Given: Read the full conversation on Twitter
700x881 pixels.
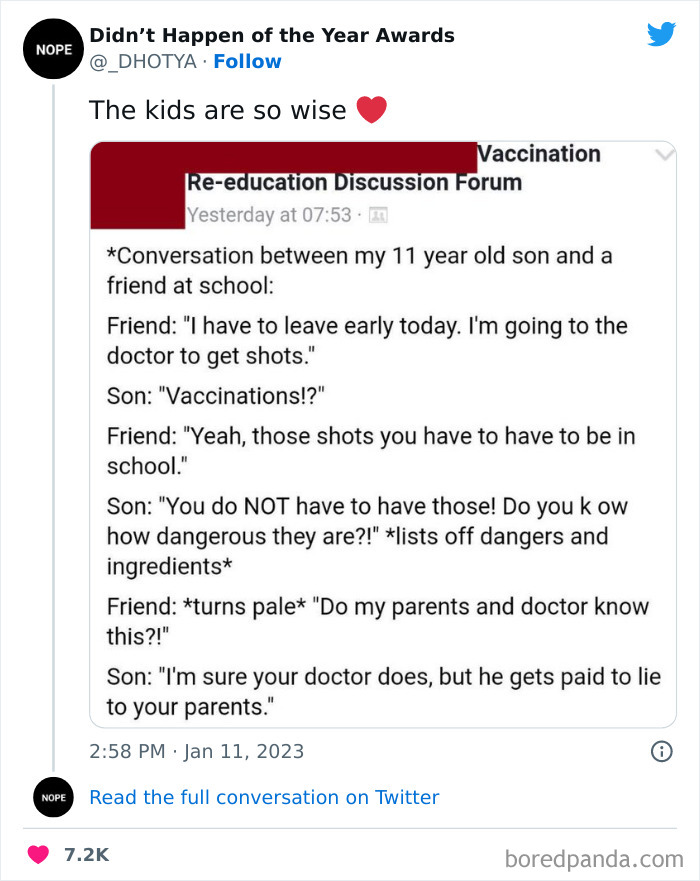Looking at the screenshot, I should click(x=264, y=797).
